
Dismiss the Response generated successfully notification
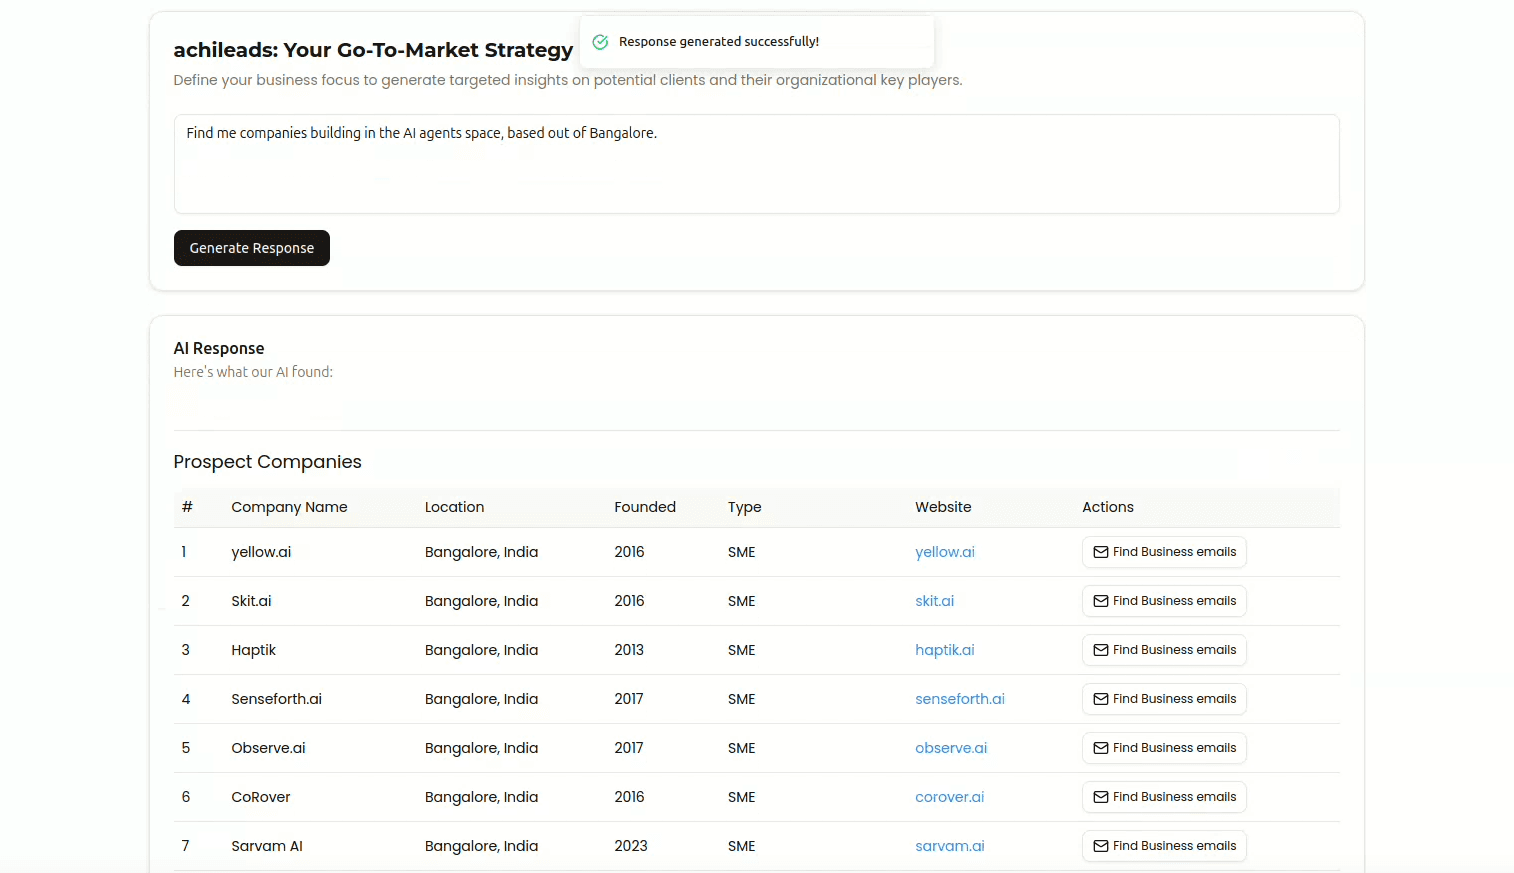coord(757,41)
